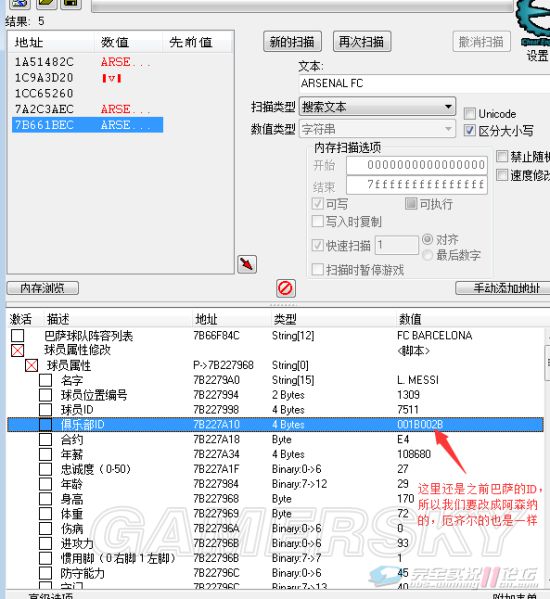Click the red arrow add-to-address-list icon
The image size is (550, 599).
click(x=247, y=264)
